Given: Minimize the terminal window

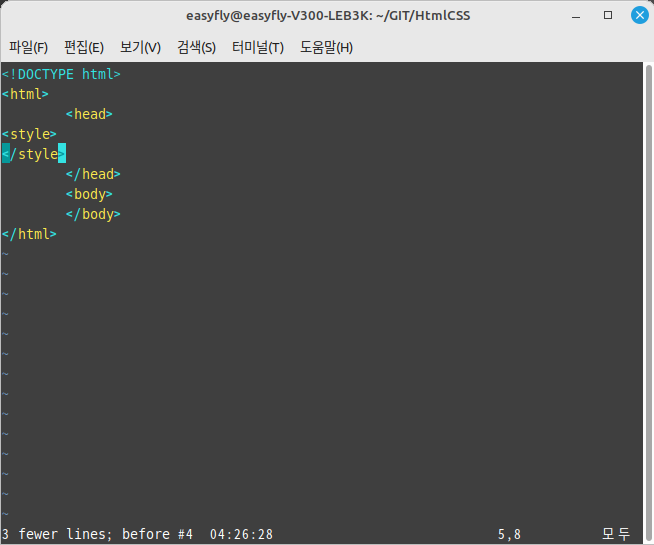Looking at the screenshot, I should [x=576, y=16].
